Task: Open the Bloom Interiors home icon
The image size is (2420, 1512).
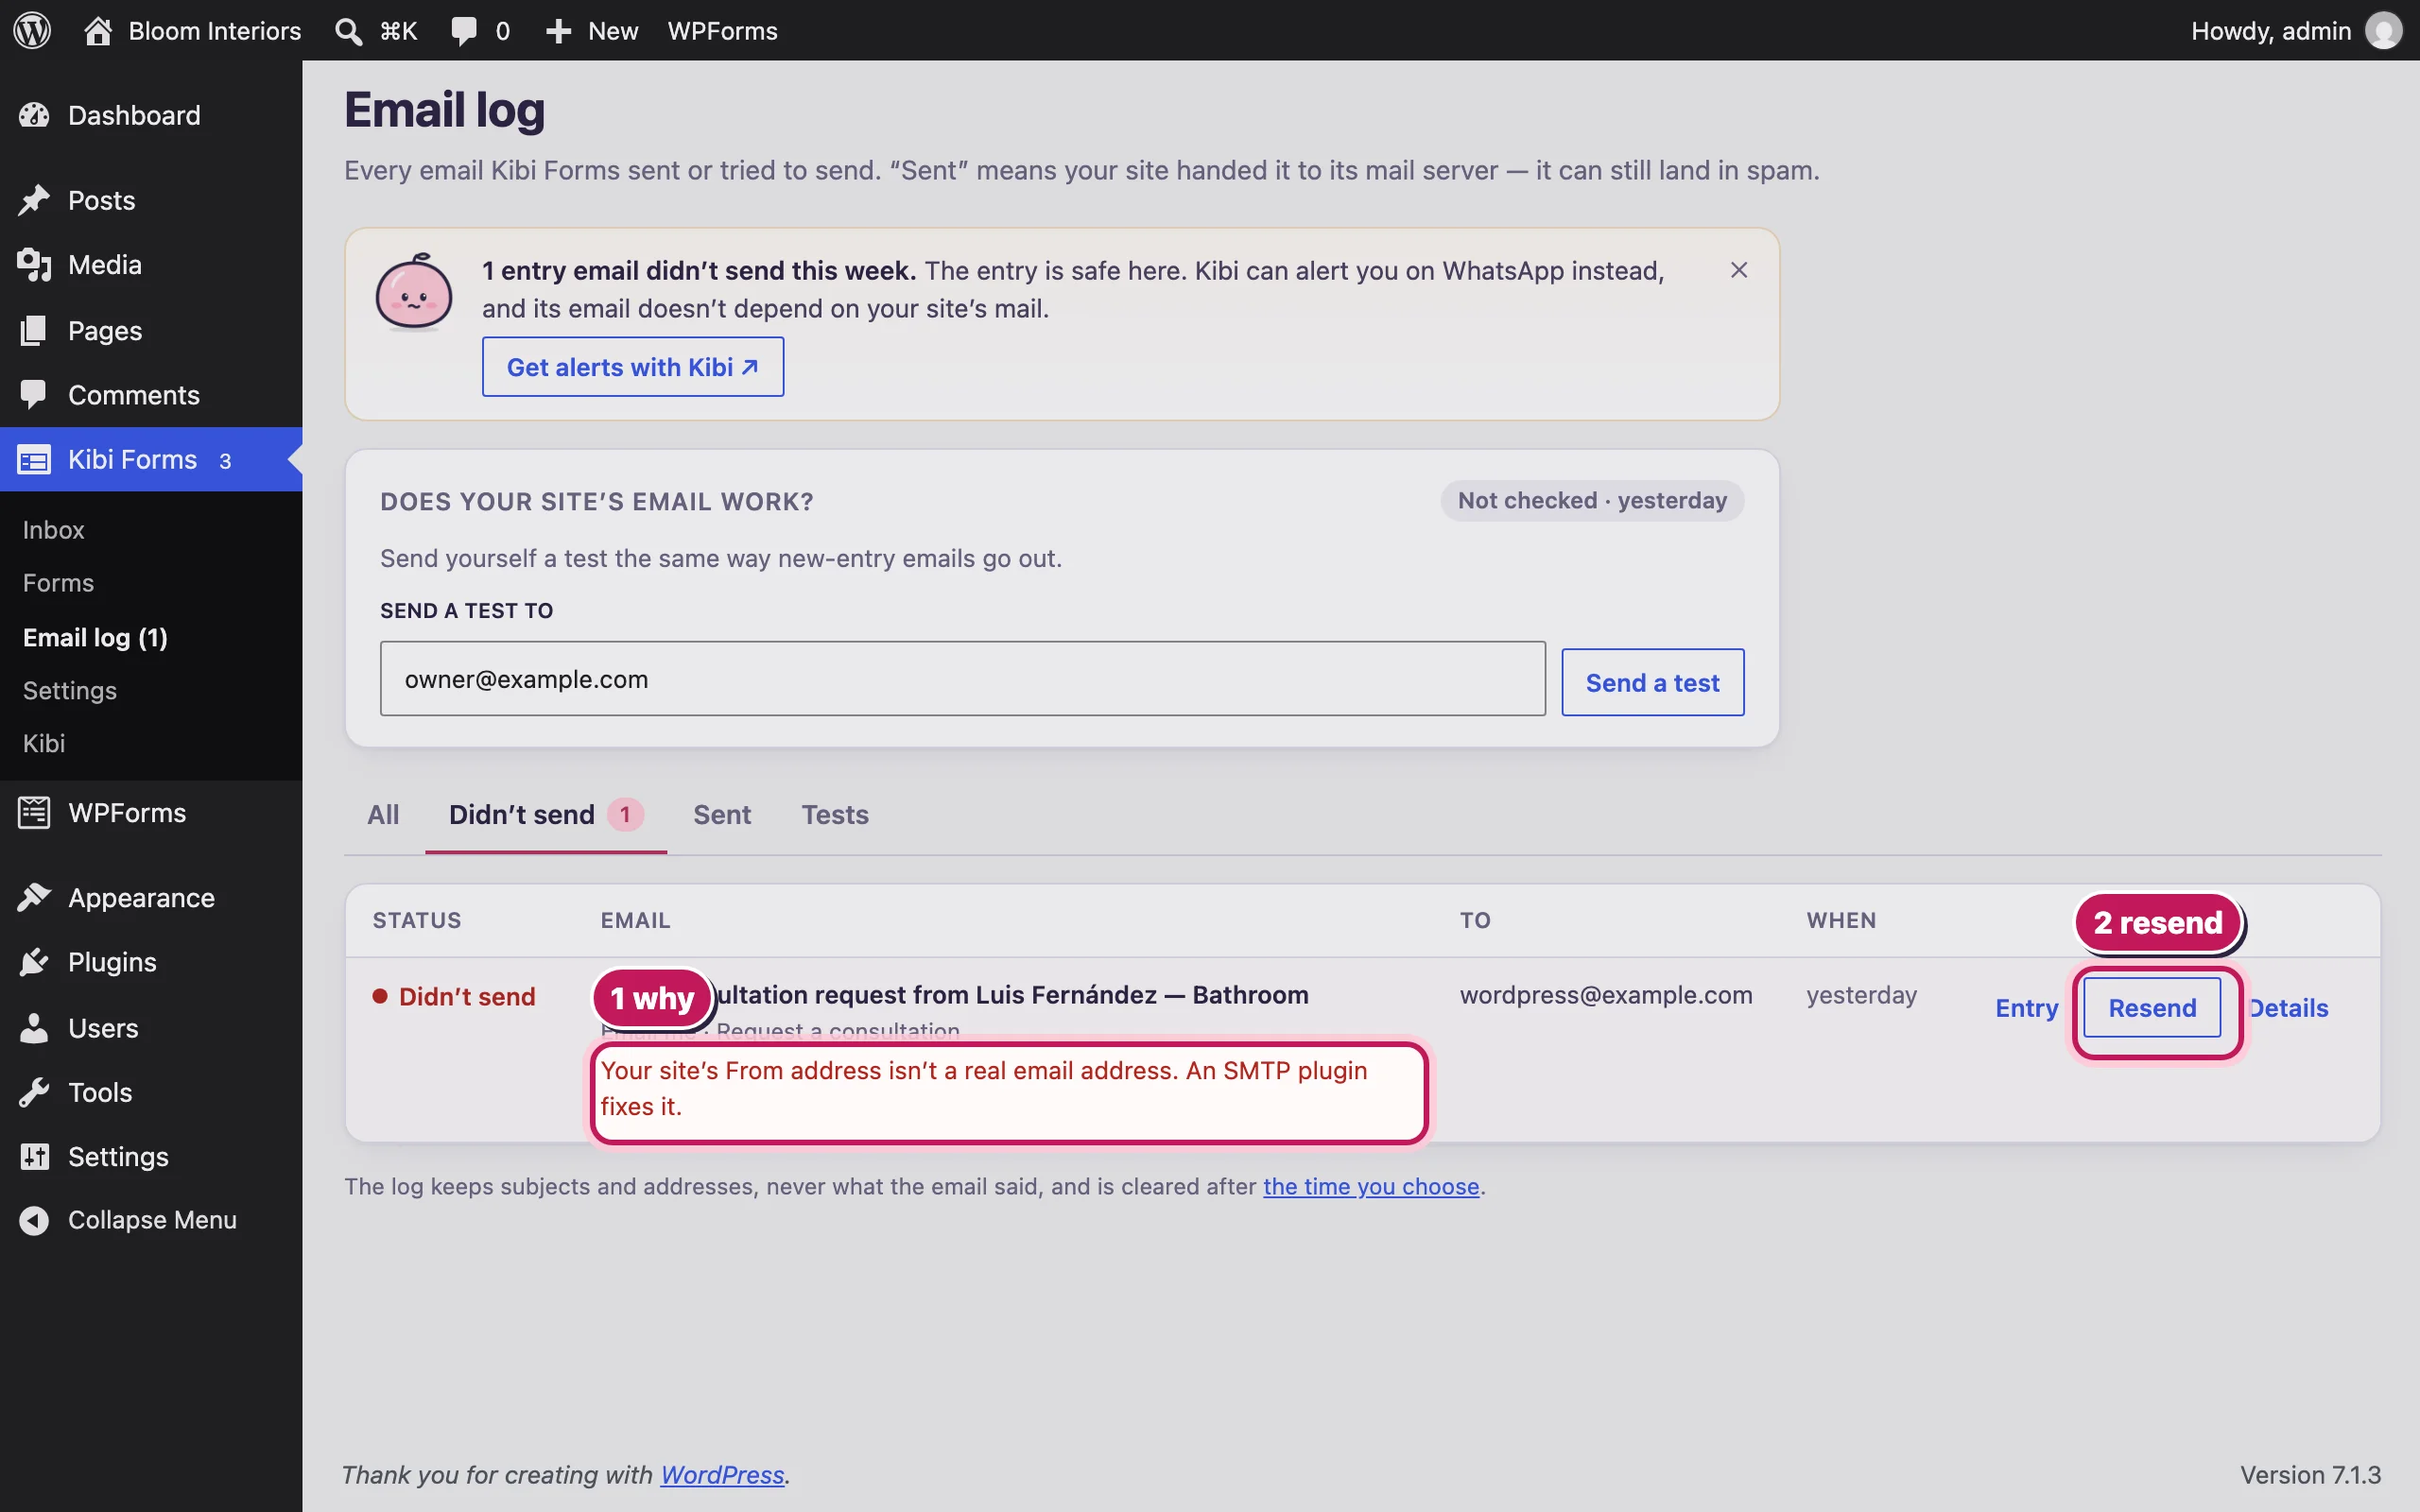Action: pos(97,30)
